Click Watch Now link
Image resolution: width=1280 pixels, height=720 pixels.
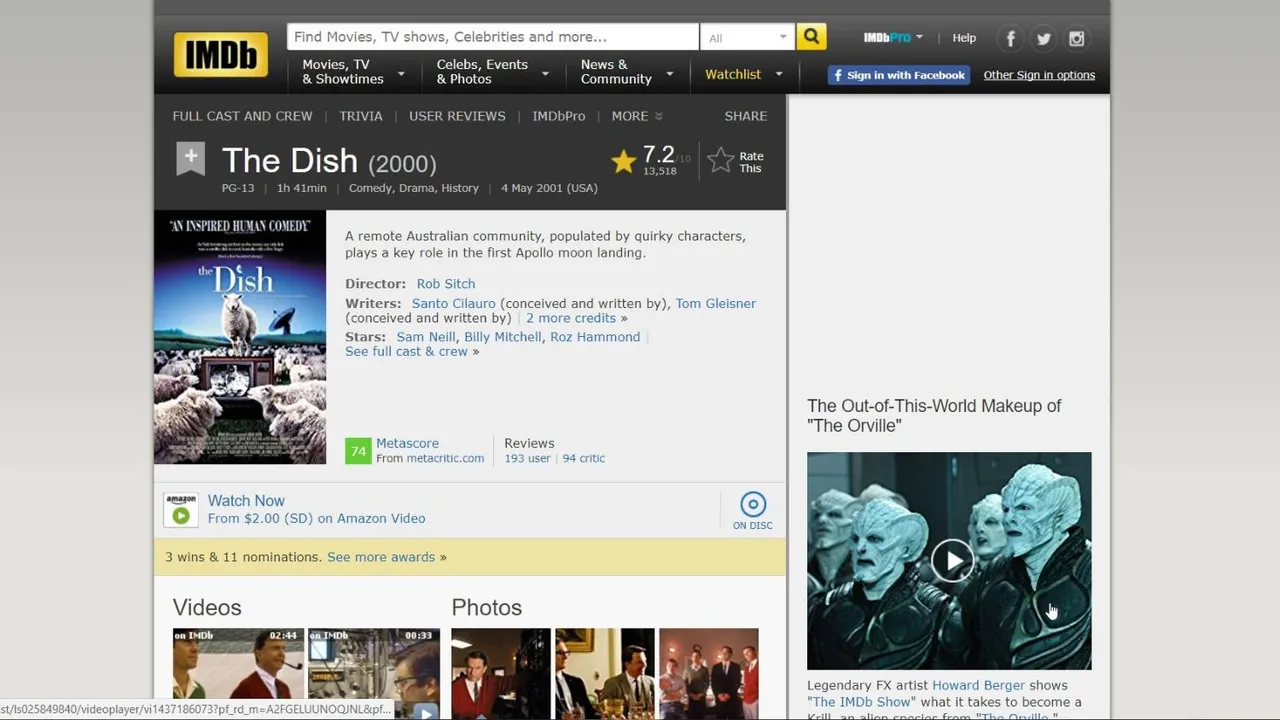[246, 501]
